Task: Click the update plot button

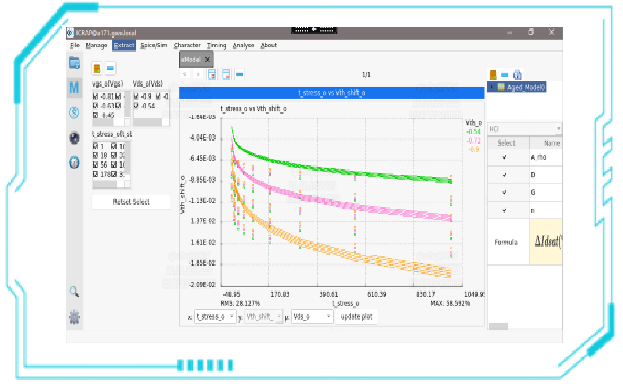Action: pos(356,317)
